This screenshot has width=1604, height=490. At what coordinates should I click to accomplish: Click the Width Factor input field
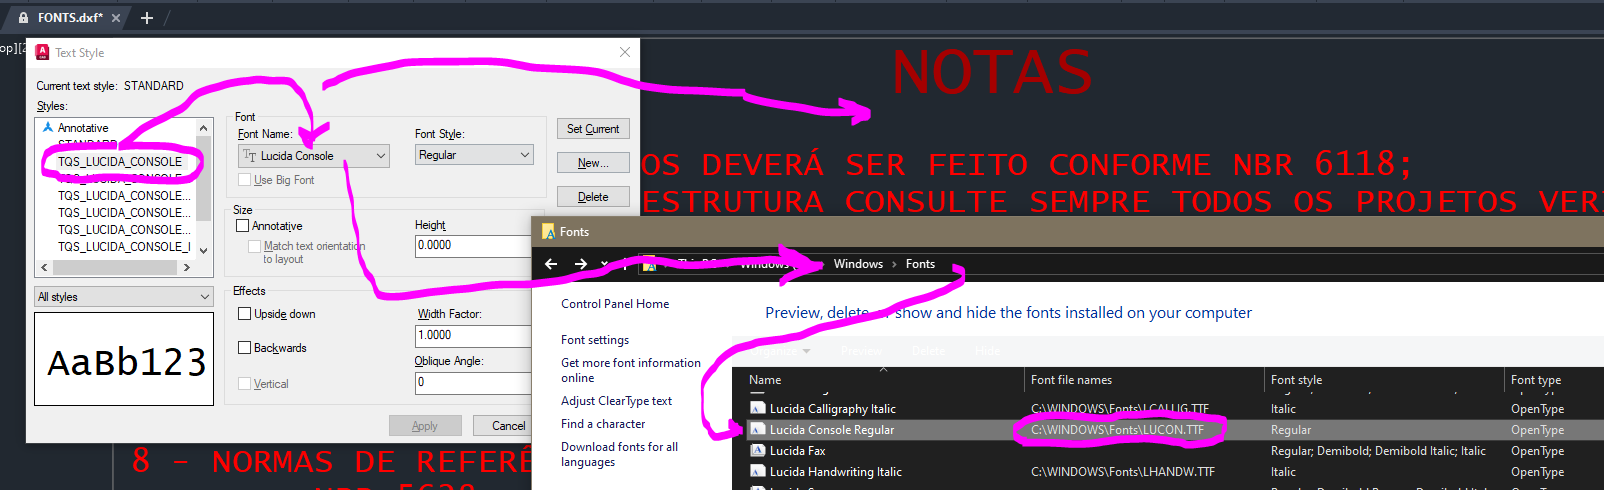[x=473, y=335]
